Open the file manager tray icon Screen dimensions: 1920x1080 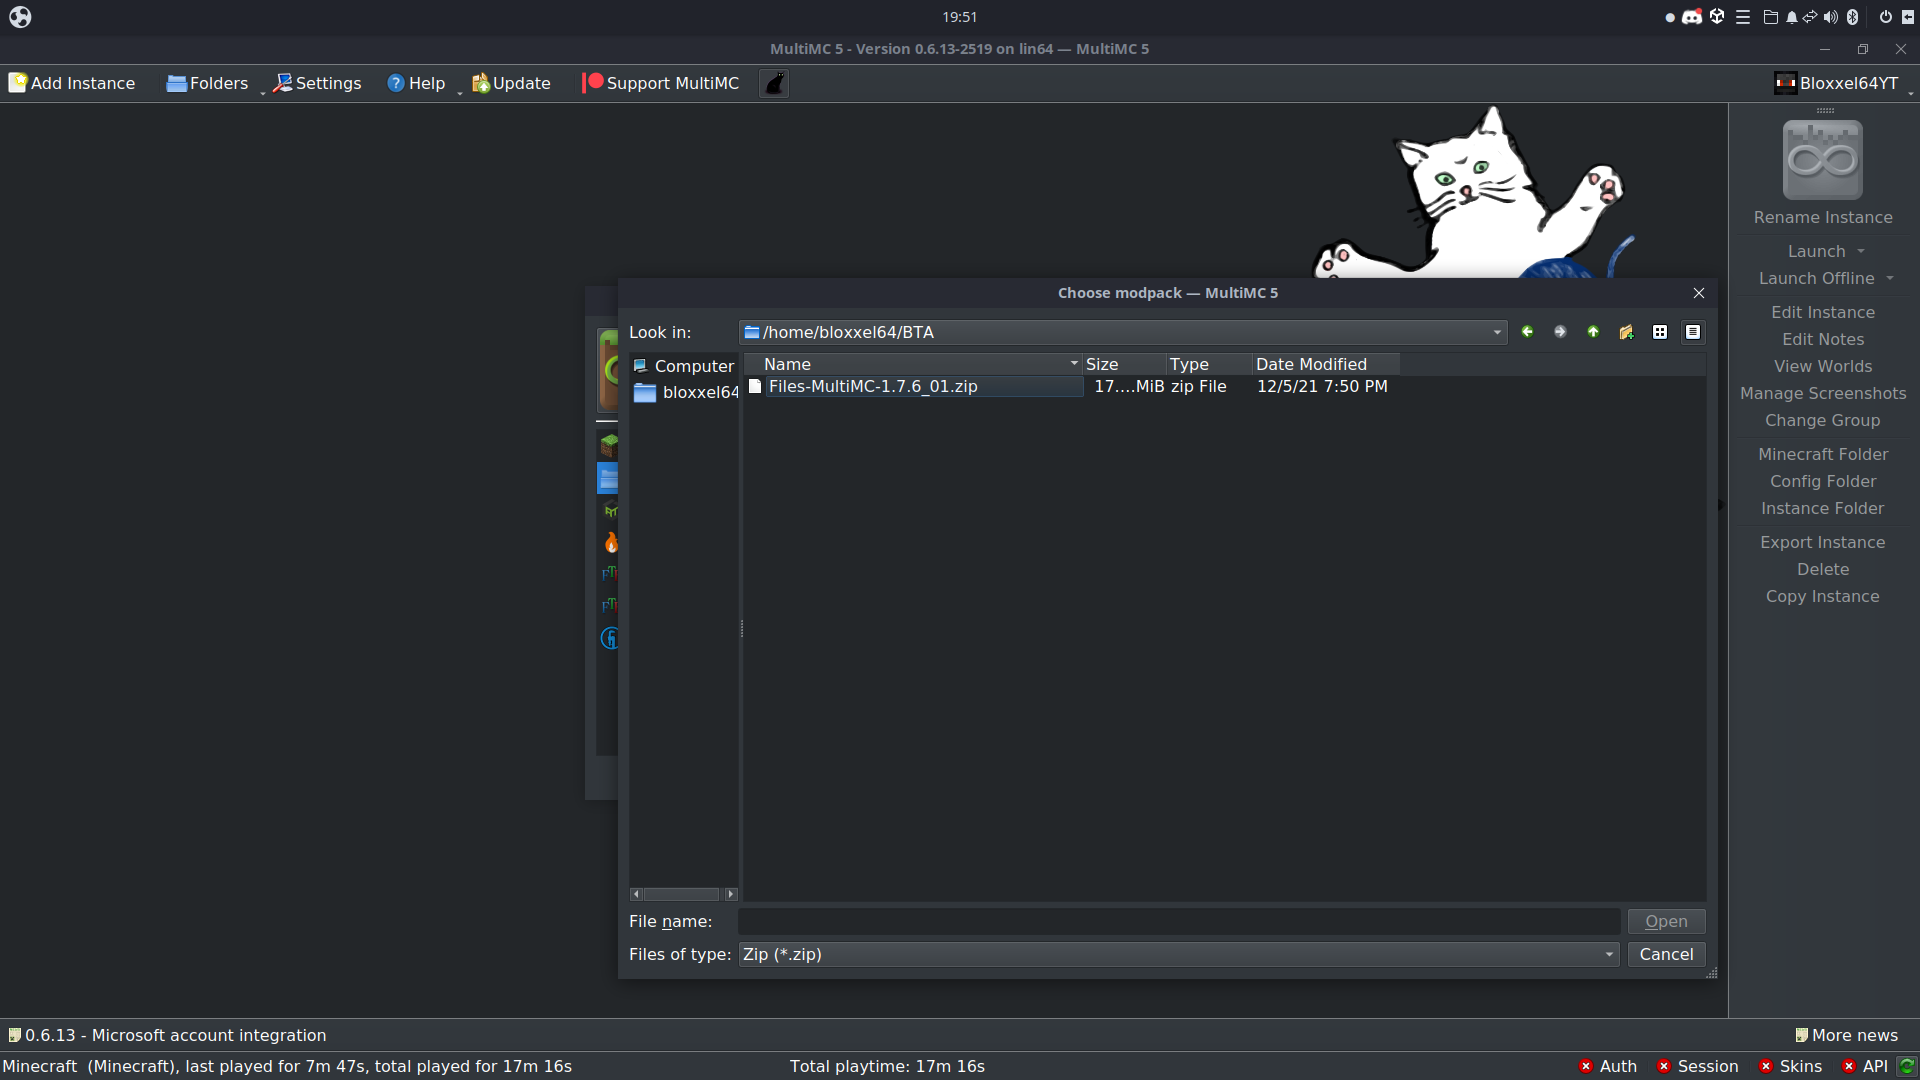1770,17
